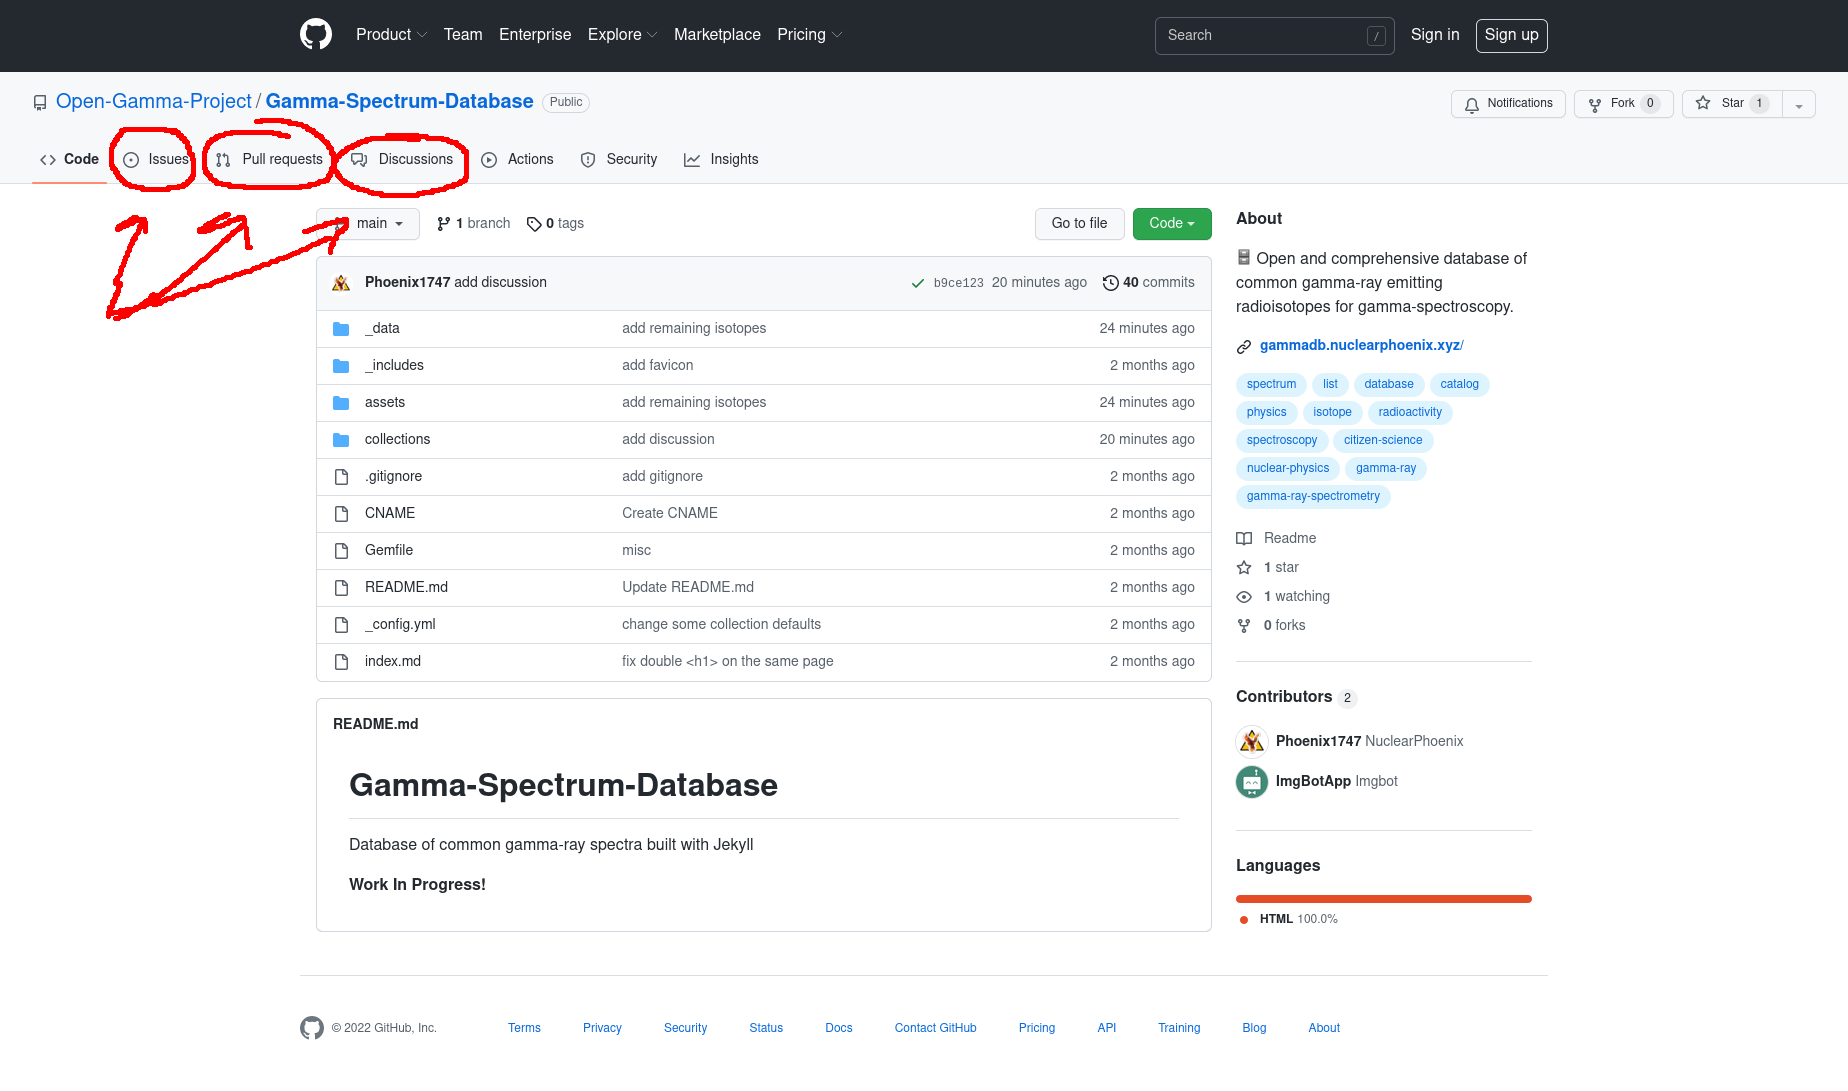The width and height of the screenshot is (1848, 1091).
Task: Click the Gemfile file icon
Action: tap(341, 551)
